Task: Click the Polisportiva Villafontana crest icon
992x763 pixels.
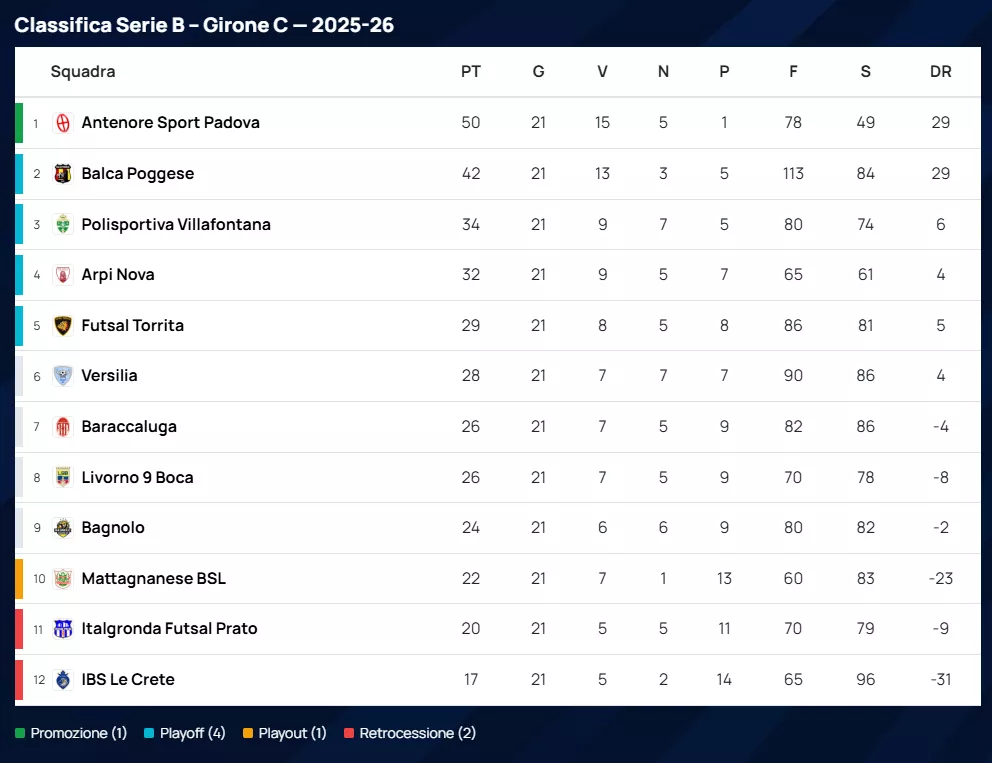Action: coord(63,224)
